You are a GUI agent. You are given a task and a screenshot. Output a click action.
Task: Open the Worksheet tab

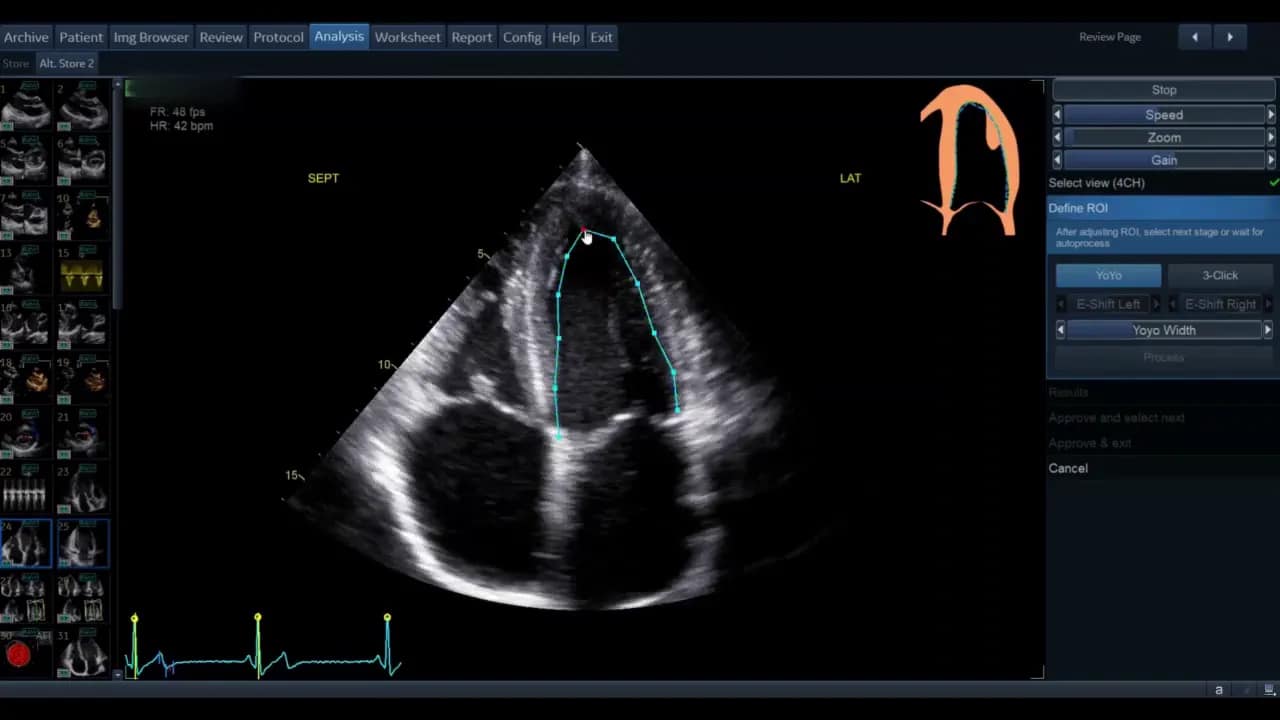pyautogui.click(x=407, y=37)
